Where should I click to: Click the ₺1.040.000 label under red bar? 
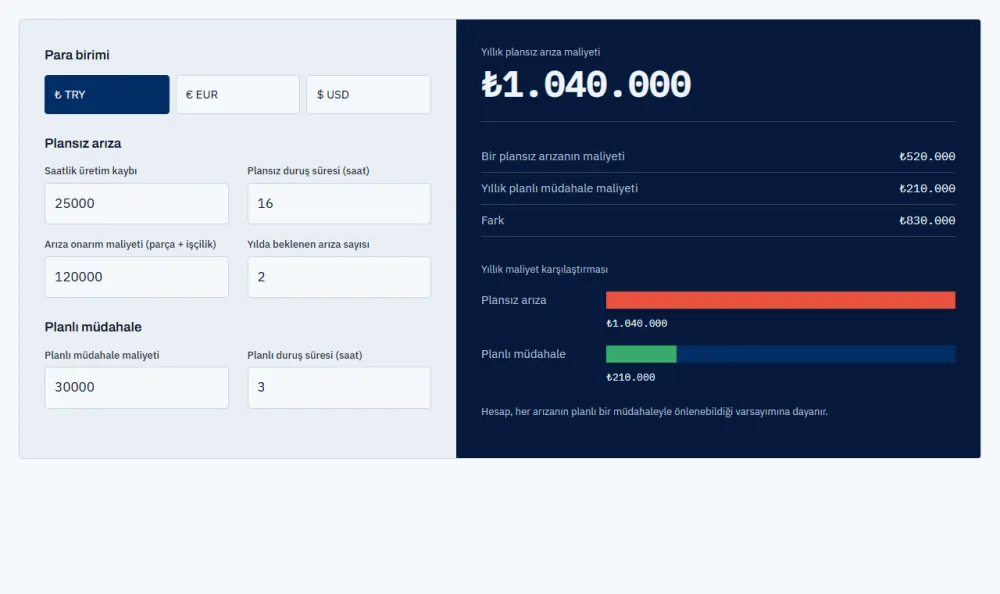coord(636,323)
